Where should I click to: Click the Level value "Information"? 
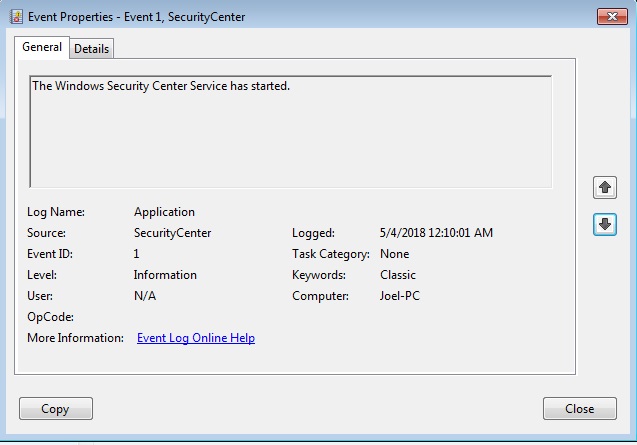point(165,275)
